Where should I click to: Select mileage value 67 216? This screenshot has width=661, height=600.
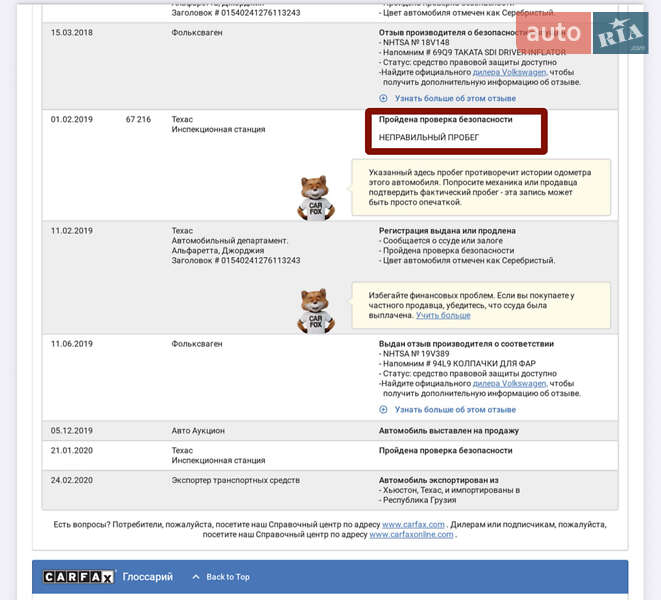(138, 119)
